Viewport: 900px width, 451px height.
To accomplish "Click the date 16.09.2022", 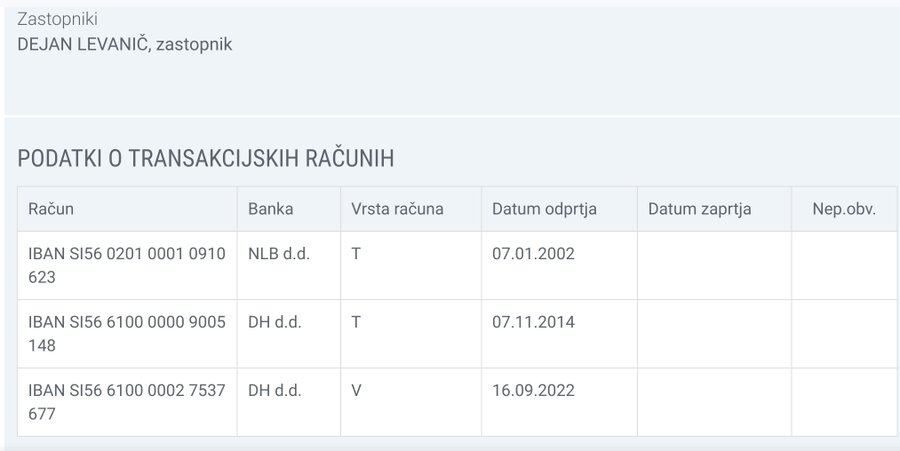I will click(x=533, y=390).
